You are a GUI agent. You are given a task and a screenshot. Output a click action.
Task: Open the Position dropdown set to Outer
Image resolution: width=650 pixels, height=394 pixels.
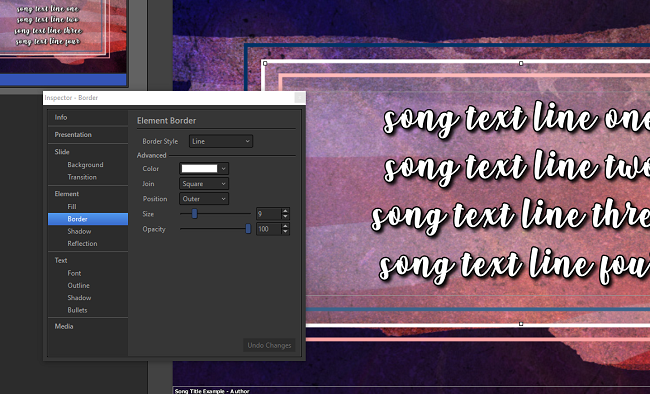[204, 199]
